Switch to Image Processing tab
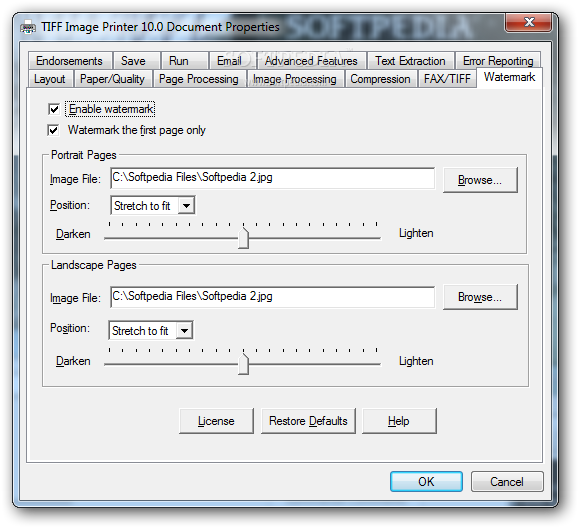579x528 pixels. pyautogui.click(x=295, y=79)
